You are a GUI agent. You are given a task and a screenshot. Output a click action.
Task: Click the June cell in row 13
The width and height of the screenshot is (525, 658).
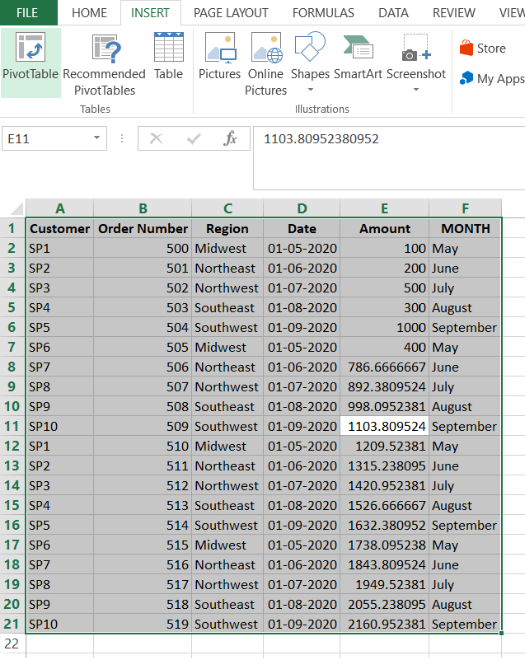pyautogui.click(x=465, y=466)
